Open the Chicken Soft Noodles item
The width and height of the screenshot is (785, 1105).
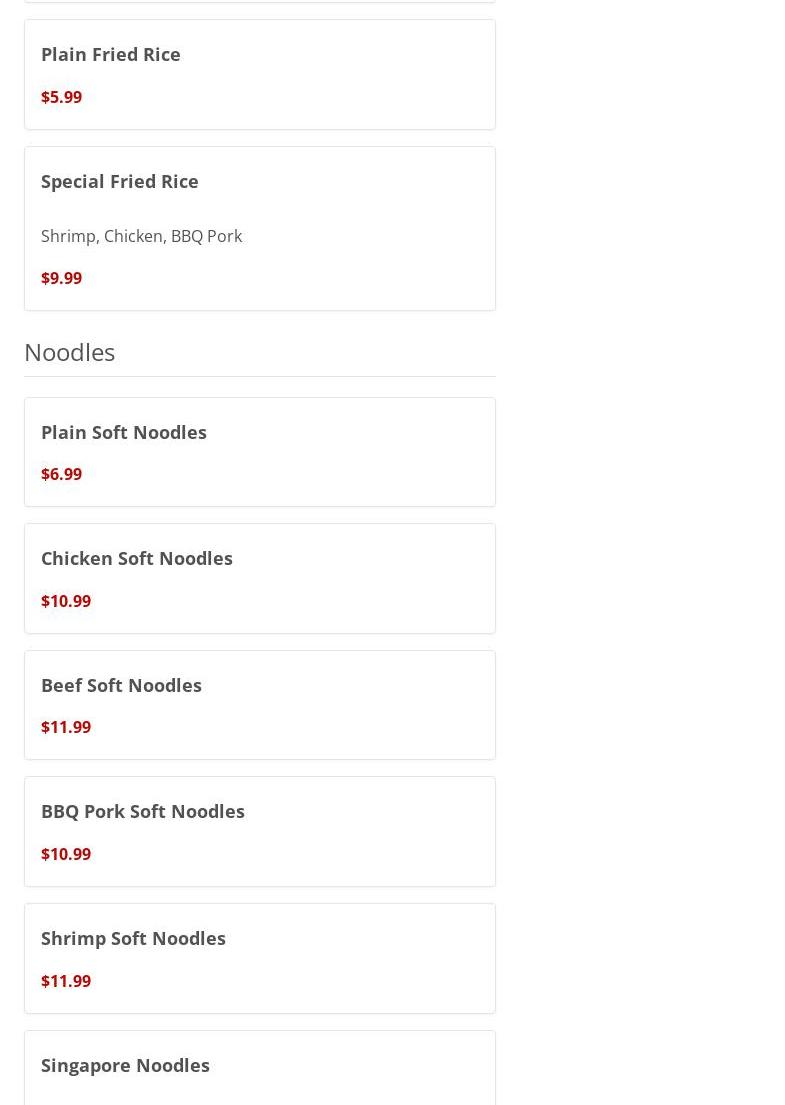coord(260,579)
